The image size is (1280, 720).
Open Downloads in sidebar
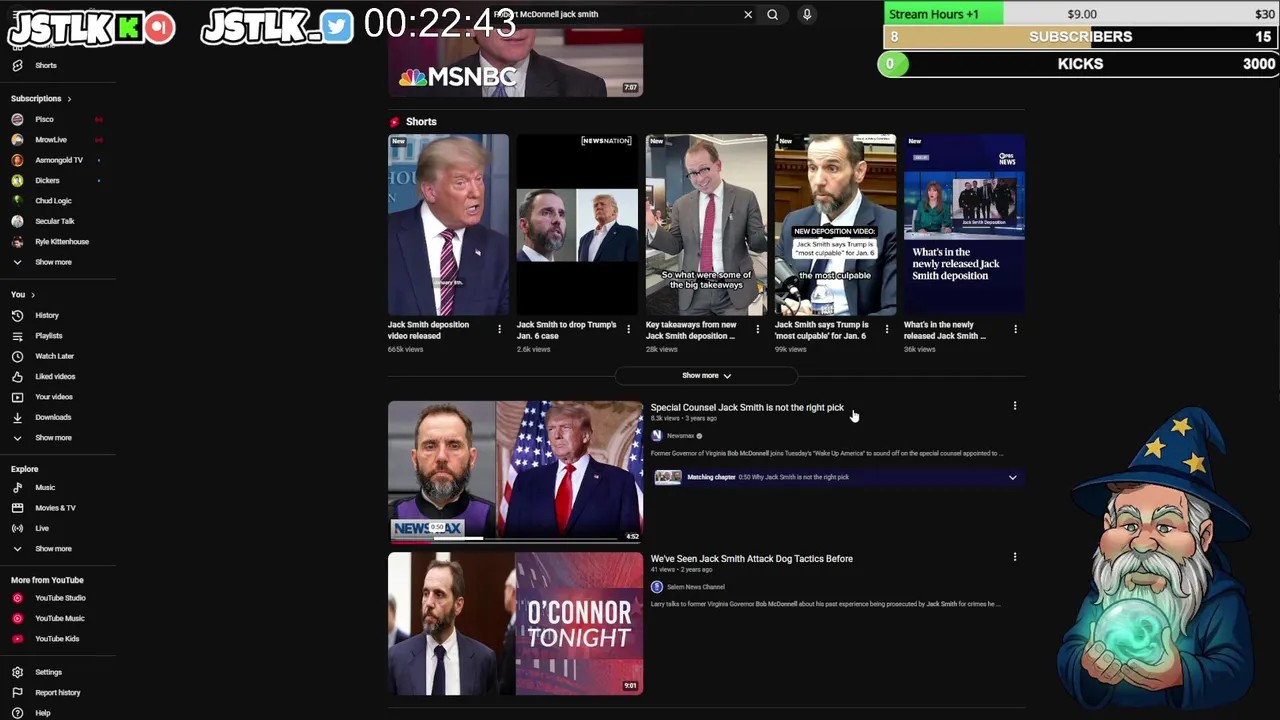click(53, 417)
